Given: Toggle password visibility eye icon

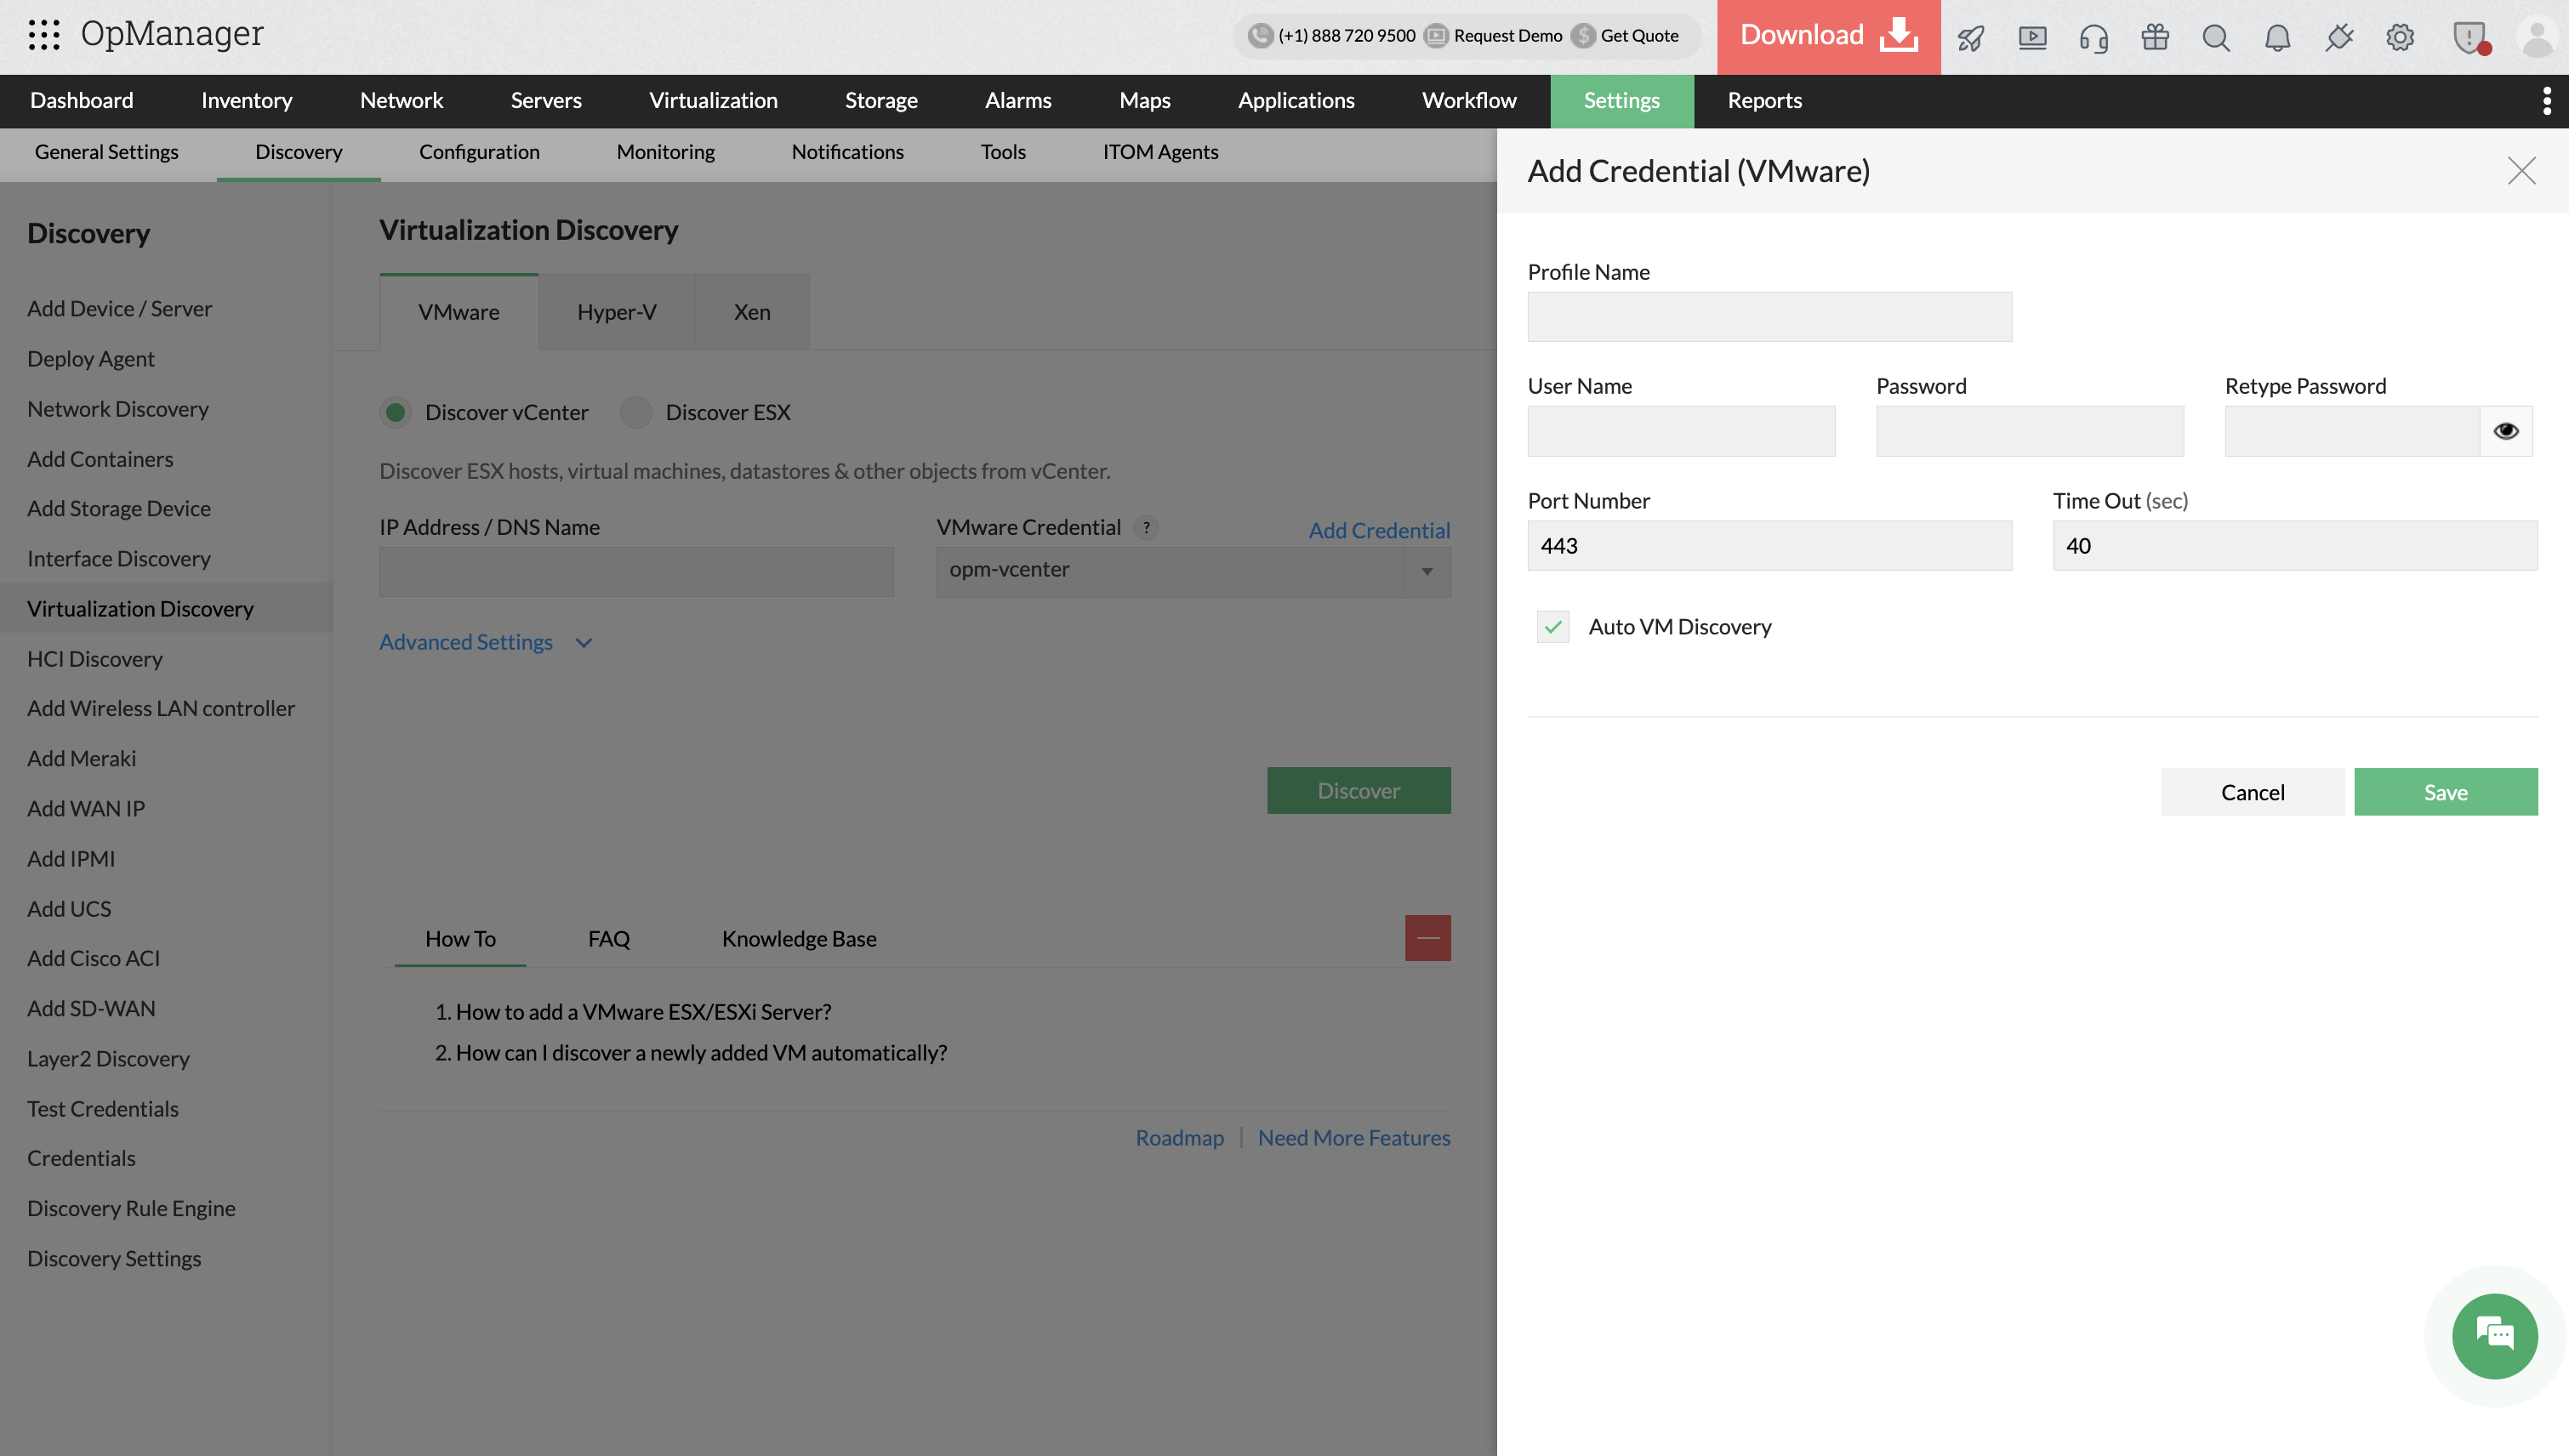Looking at the screenshot, I should (2505, 431).
